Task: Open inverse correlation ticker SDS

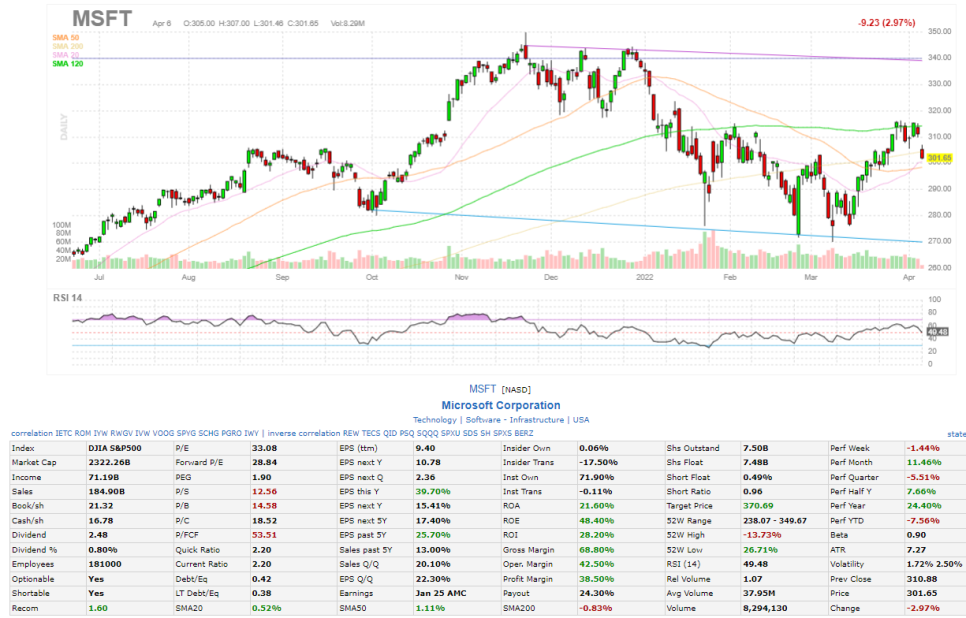Action: pyautogui.click(x=471, y=433)
